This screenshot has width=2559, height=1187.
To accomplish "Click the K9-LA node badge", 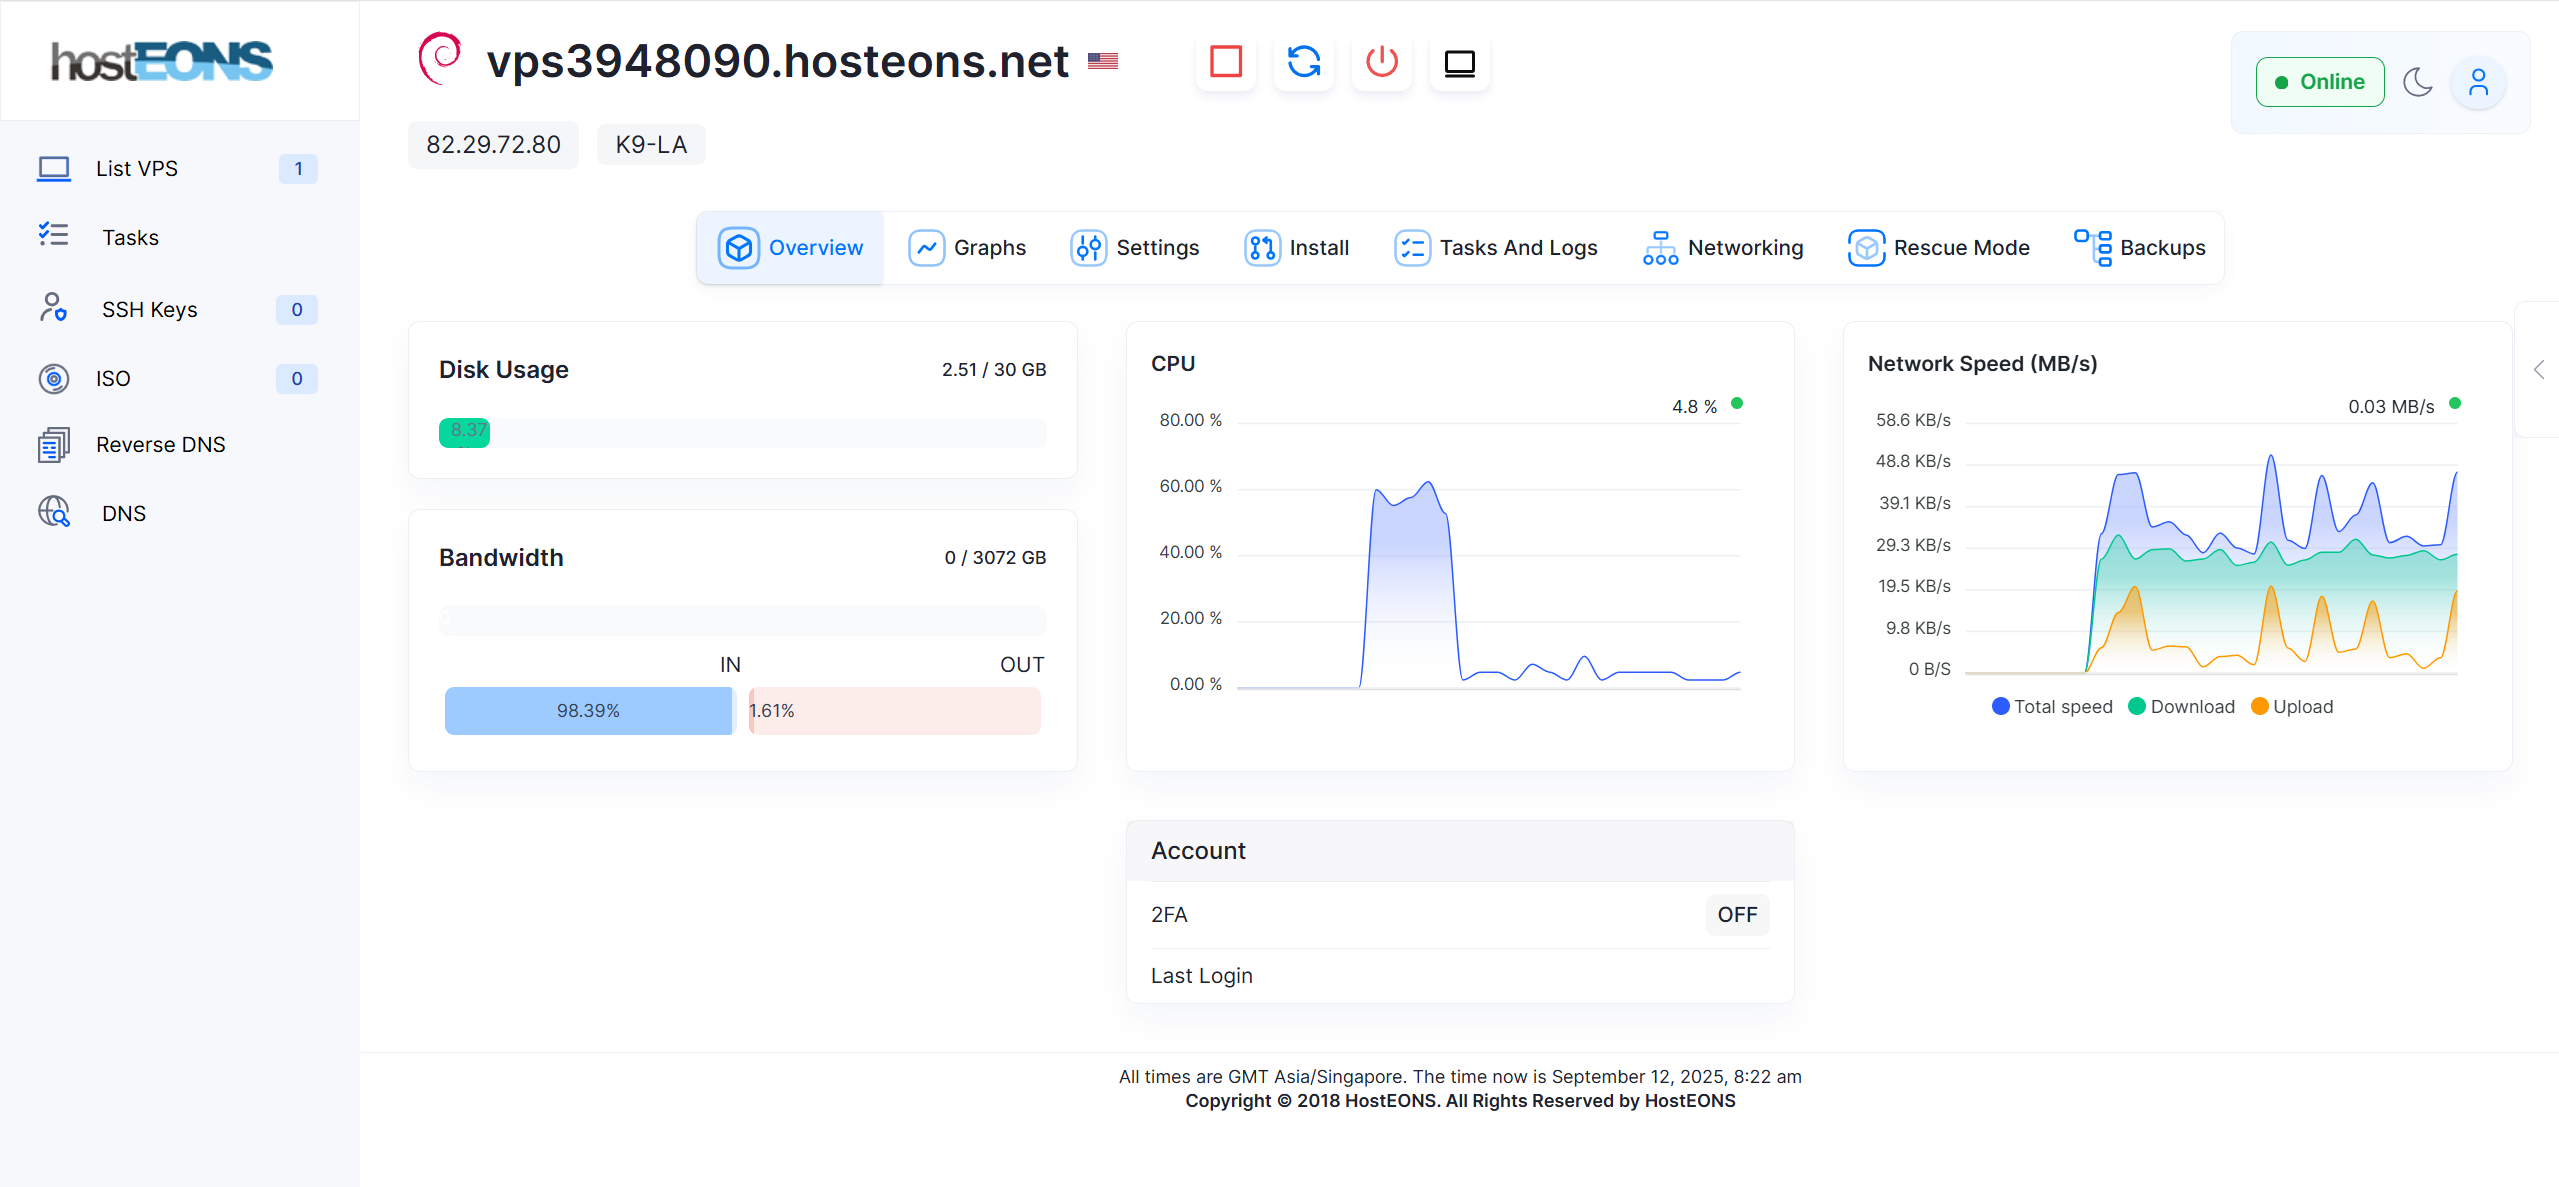I will point(651,145).
